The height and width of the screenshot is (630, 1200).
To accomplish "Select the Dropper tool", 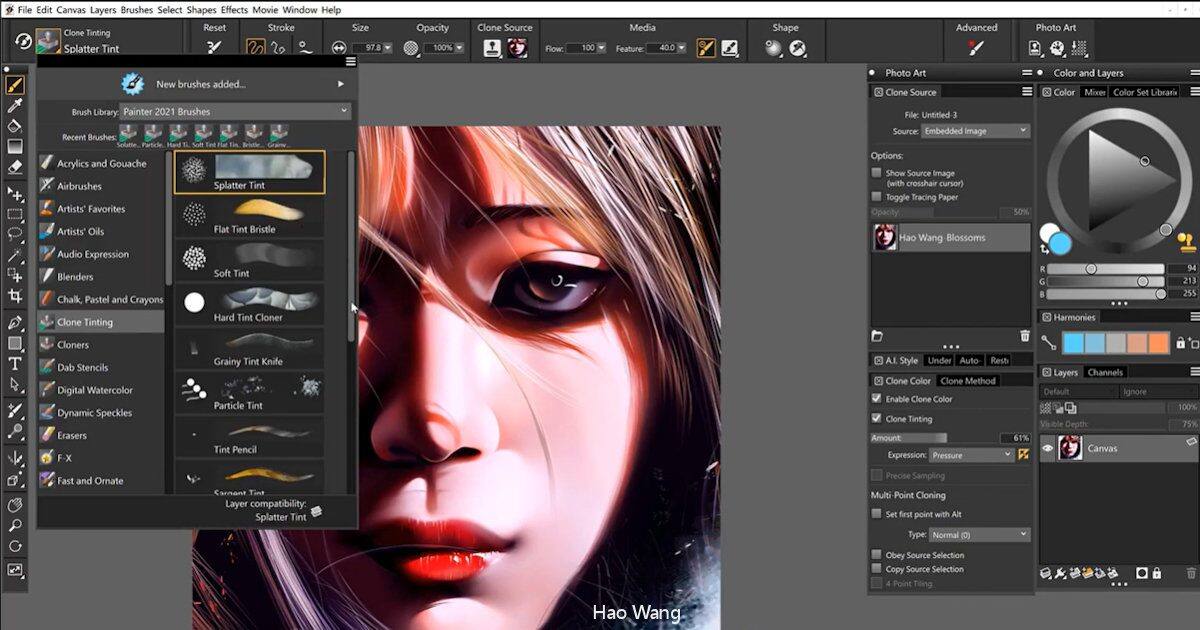I will pos(15,106).
